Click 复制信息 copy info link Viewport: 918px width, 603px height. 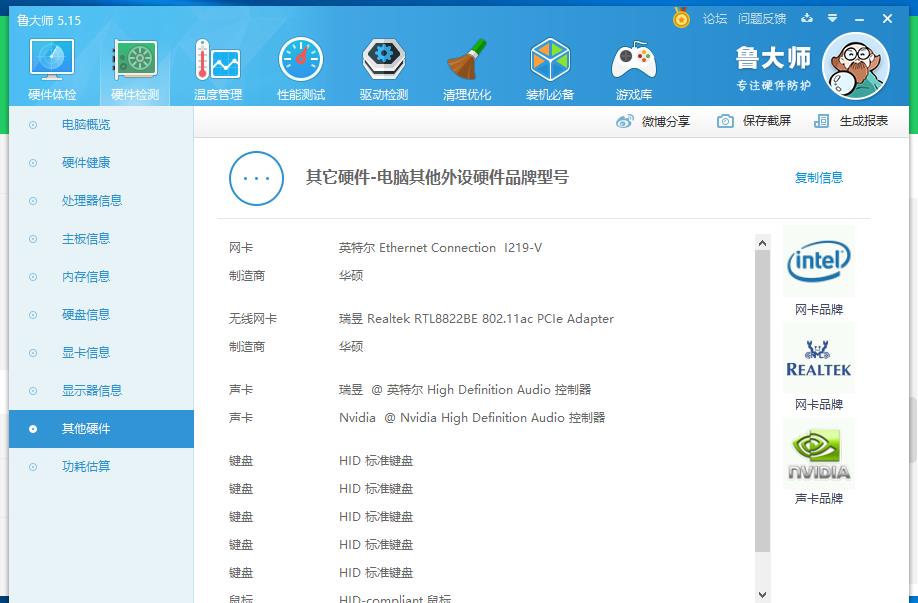[818, 178]
